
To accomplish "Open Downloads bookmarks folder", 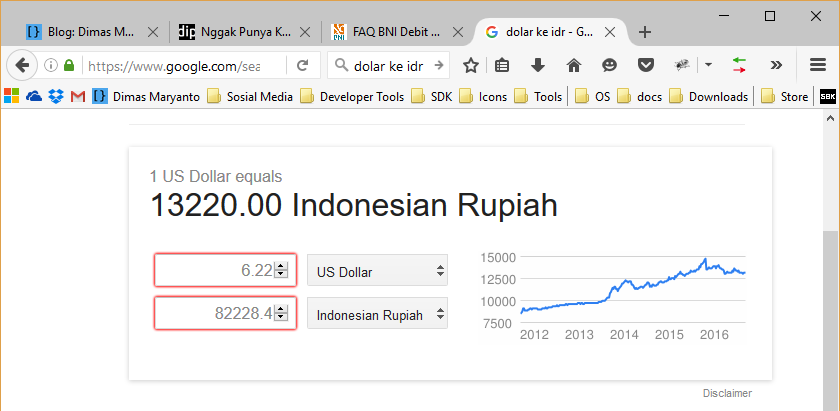I will click(x=709, y=96).
